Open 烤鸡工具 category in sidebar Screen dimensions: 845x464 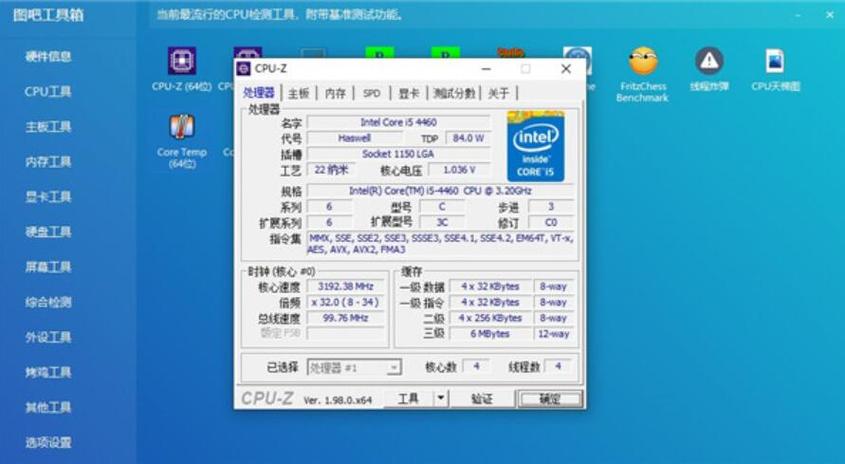[48, 372]
